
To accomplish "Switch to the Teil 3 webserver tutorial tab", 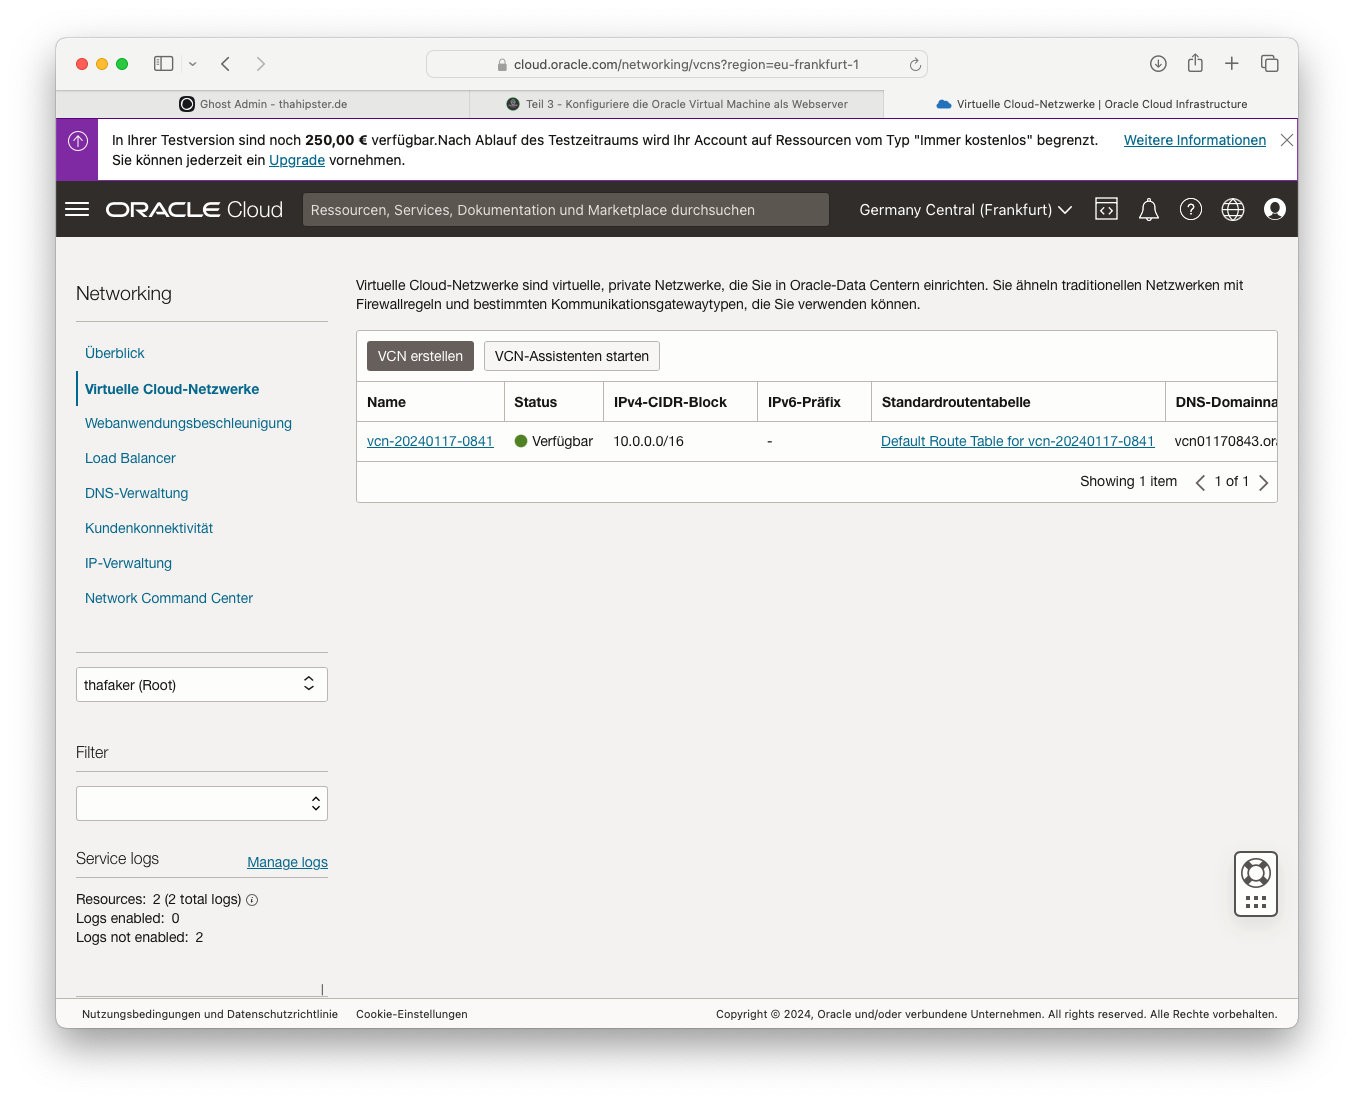I will point(677,104).
